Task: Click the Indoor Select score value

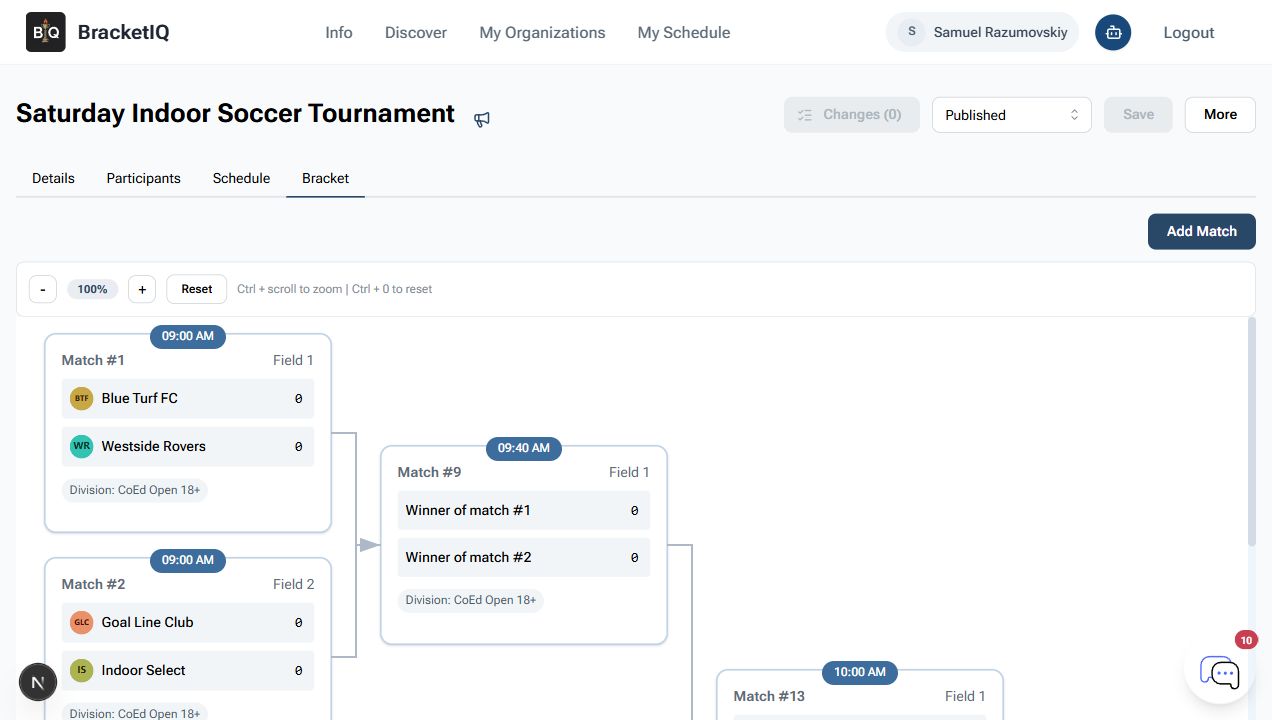Action: point(298,670)
